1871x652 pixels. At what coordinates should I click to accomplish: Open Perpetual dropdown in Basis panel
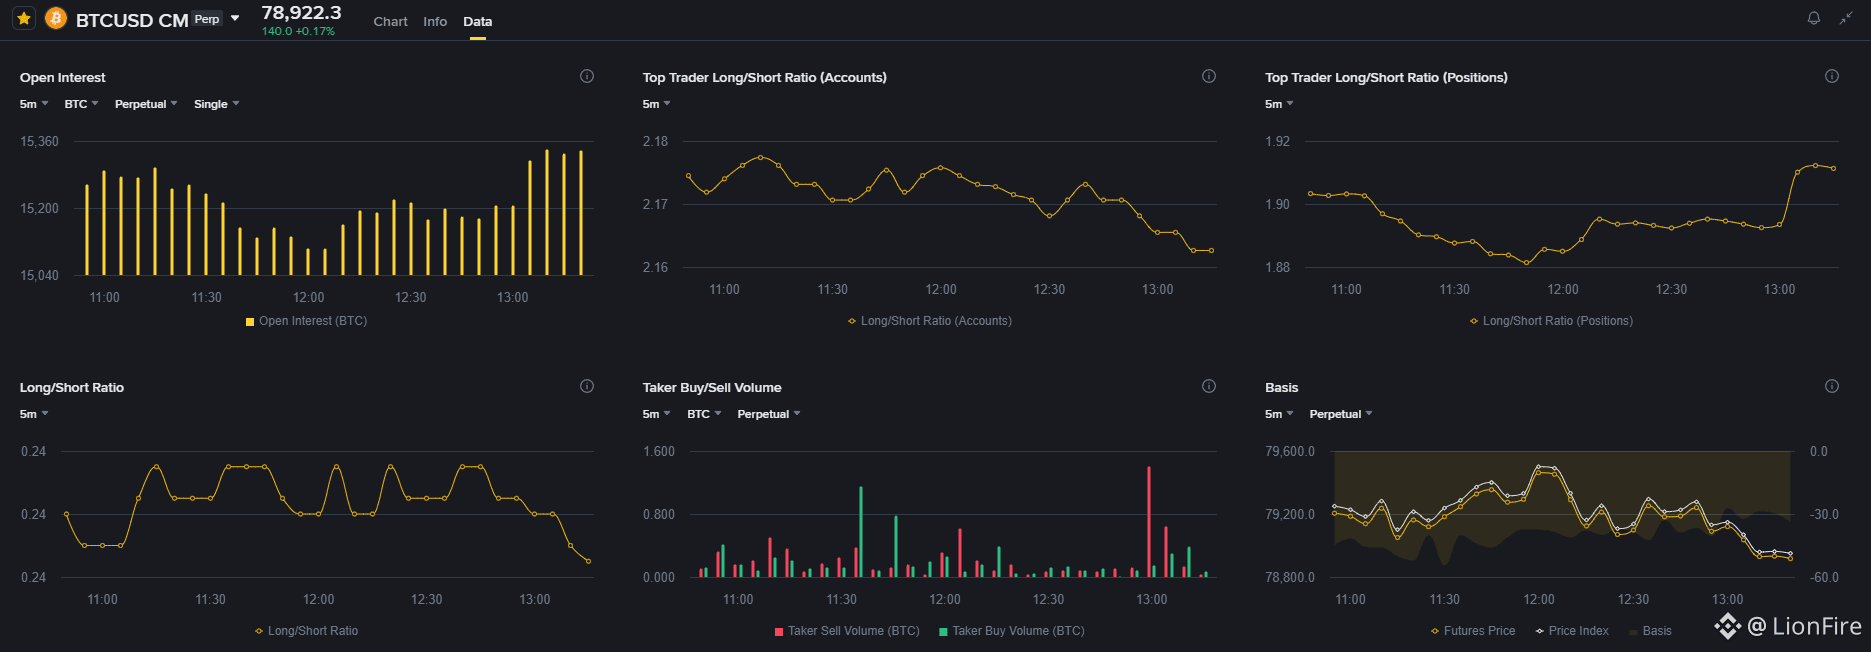coord(1341,414)
